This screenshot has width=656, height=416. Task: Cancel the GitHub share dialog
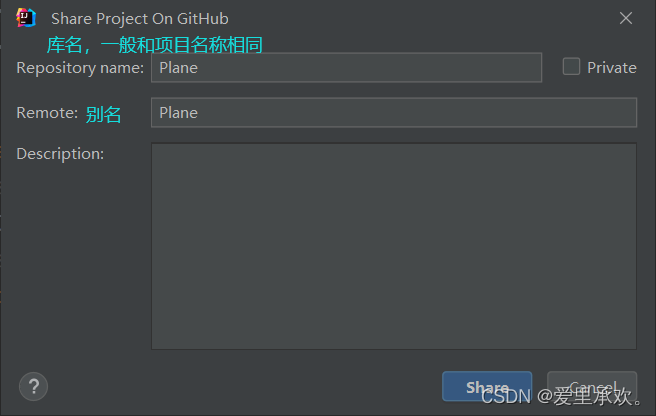tap(592, 386)
